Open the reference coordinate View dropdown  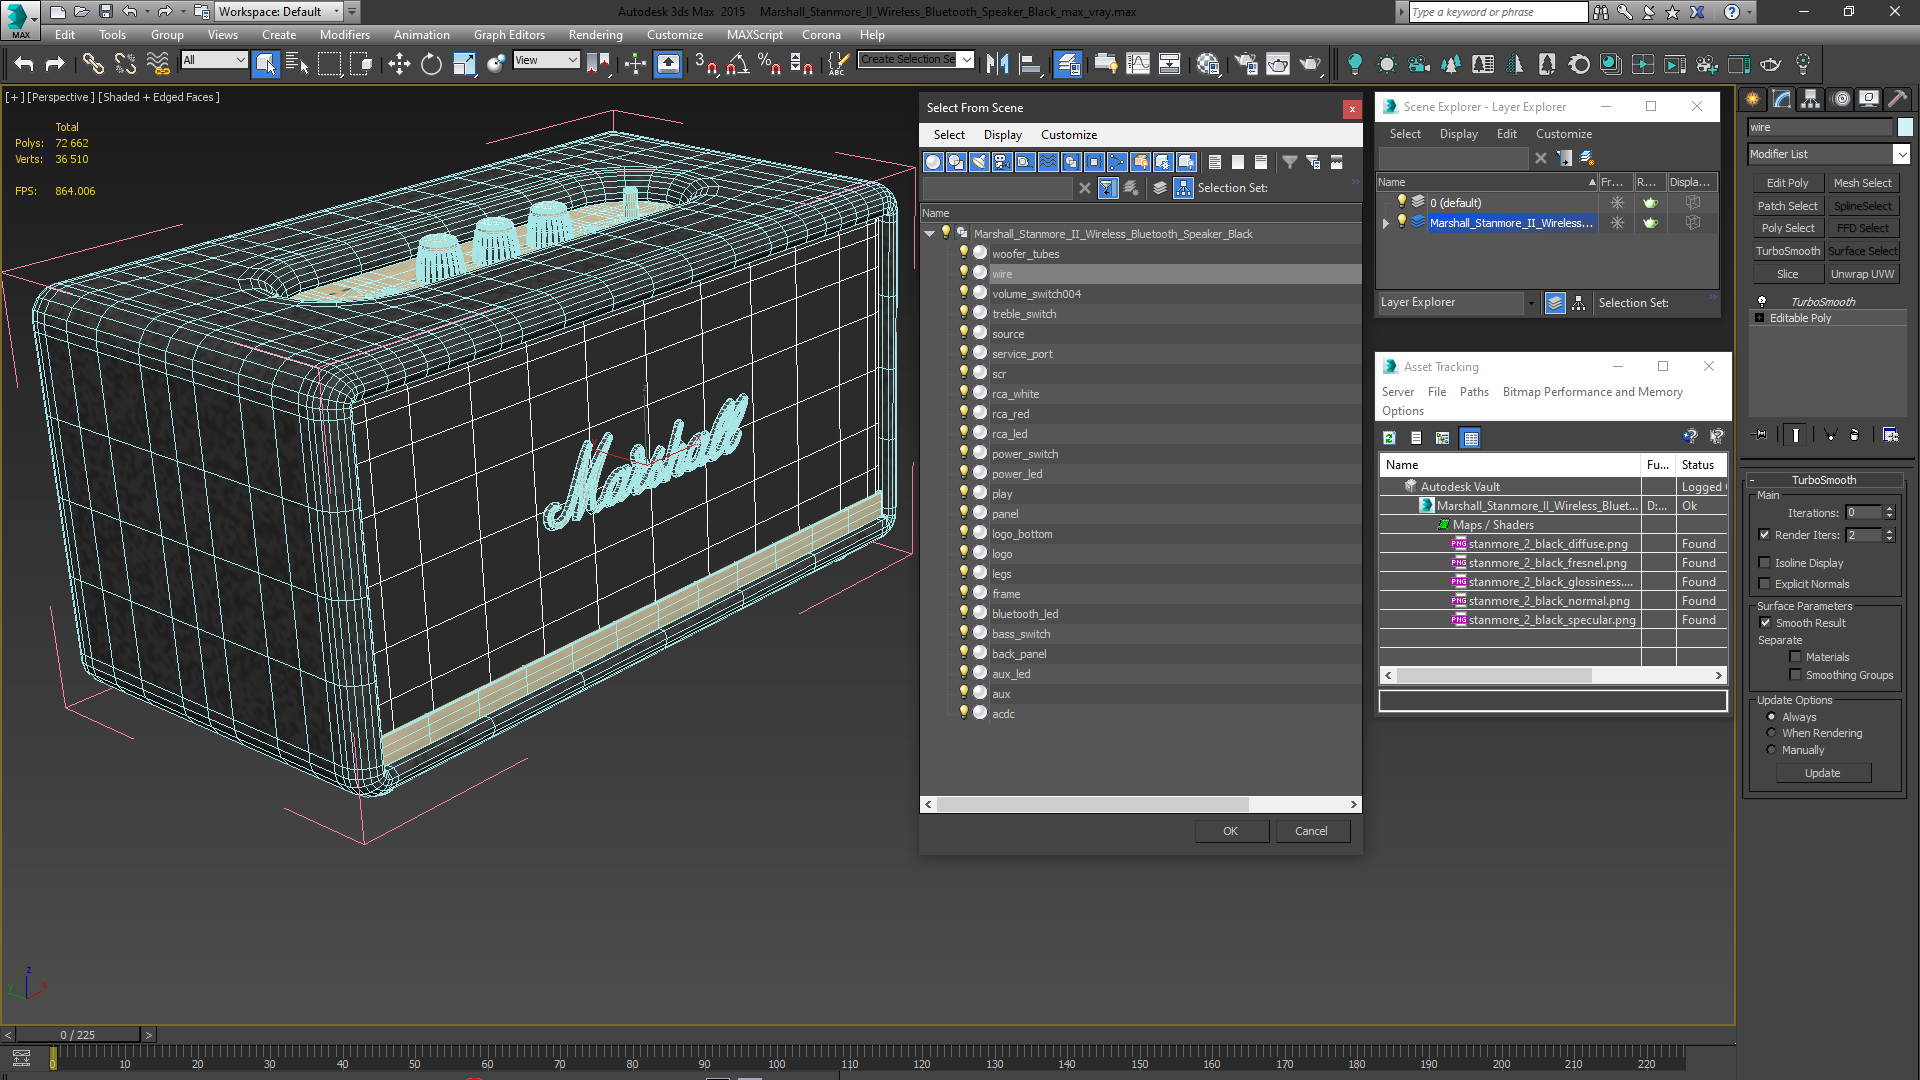(x=546, y=60)
